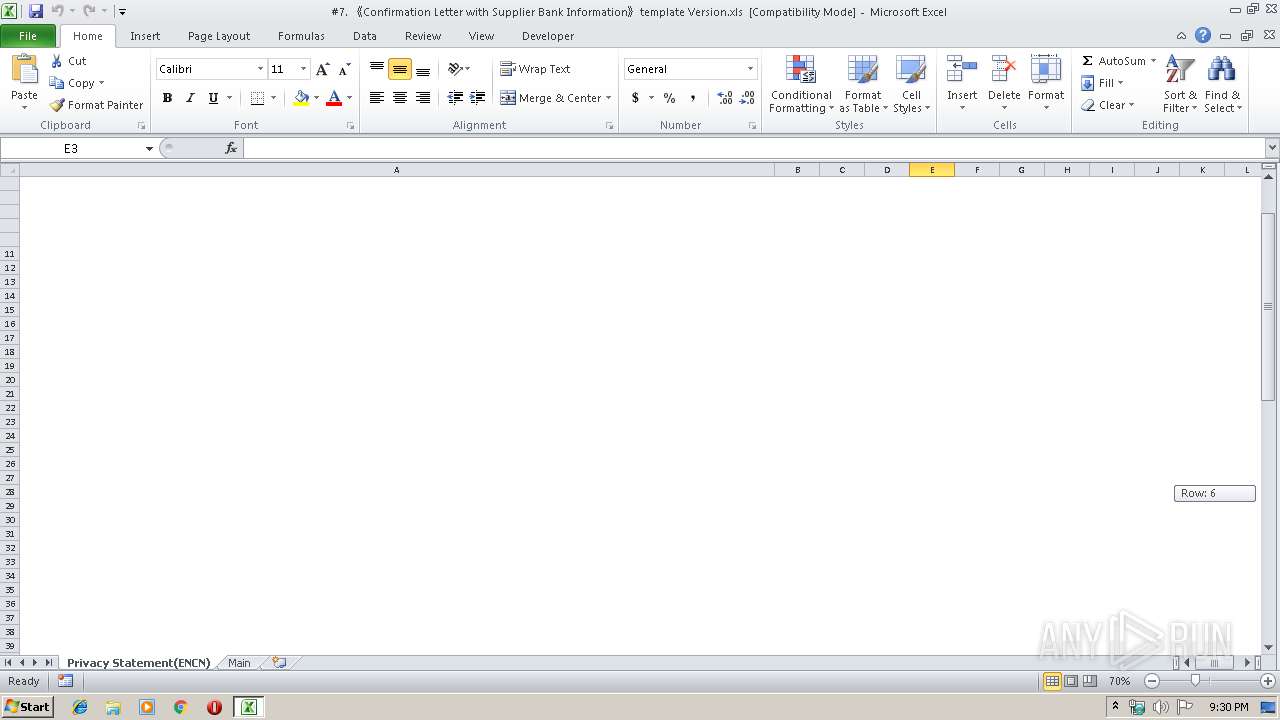This screenshot has width=1280, height=720.
Task: Switch to Page Break Preview
Action: (x=1090, y=681)
